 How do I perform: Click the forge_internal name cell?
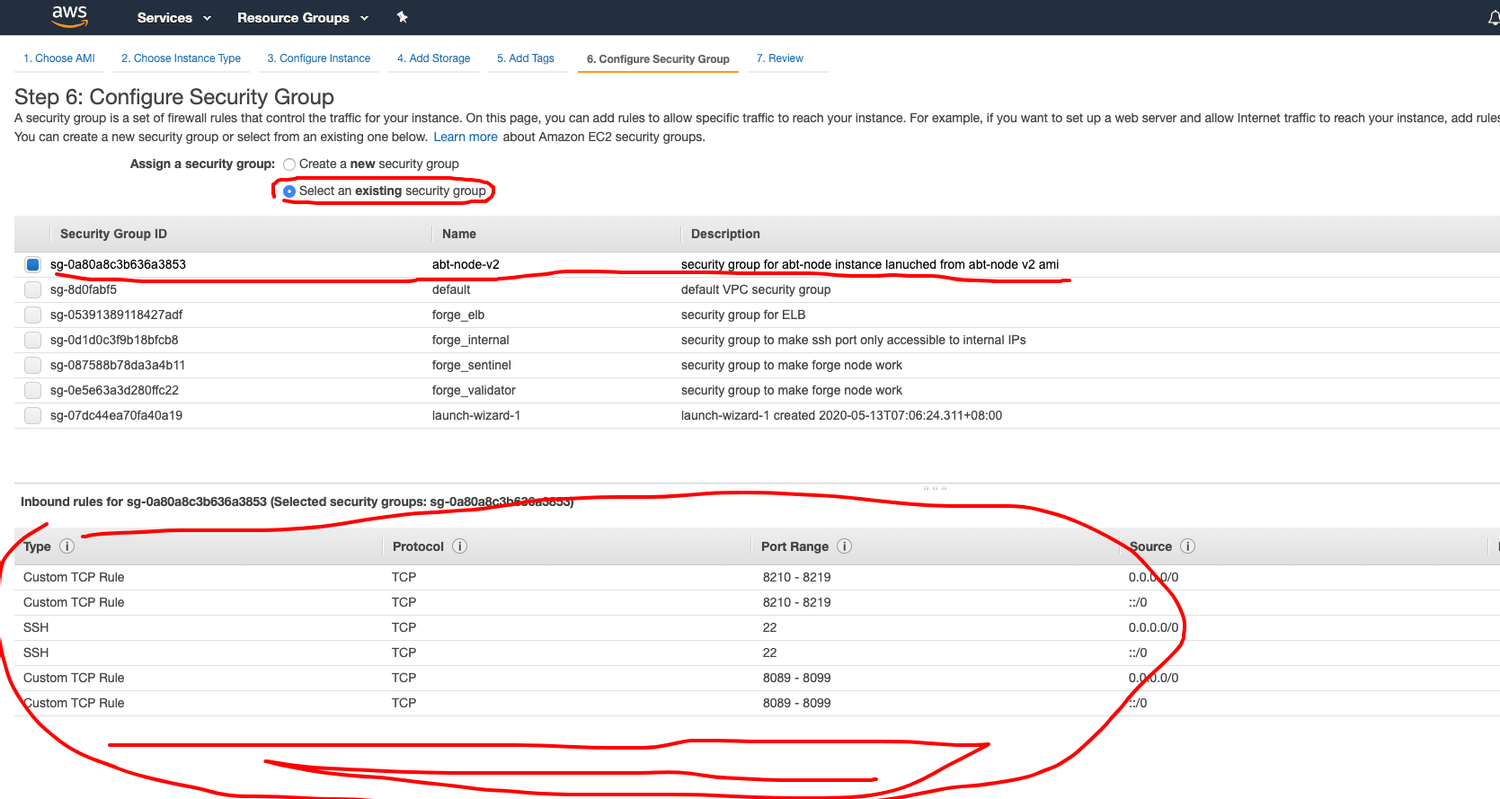pyautogui.click(x=470, y=340)
